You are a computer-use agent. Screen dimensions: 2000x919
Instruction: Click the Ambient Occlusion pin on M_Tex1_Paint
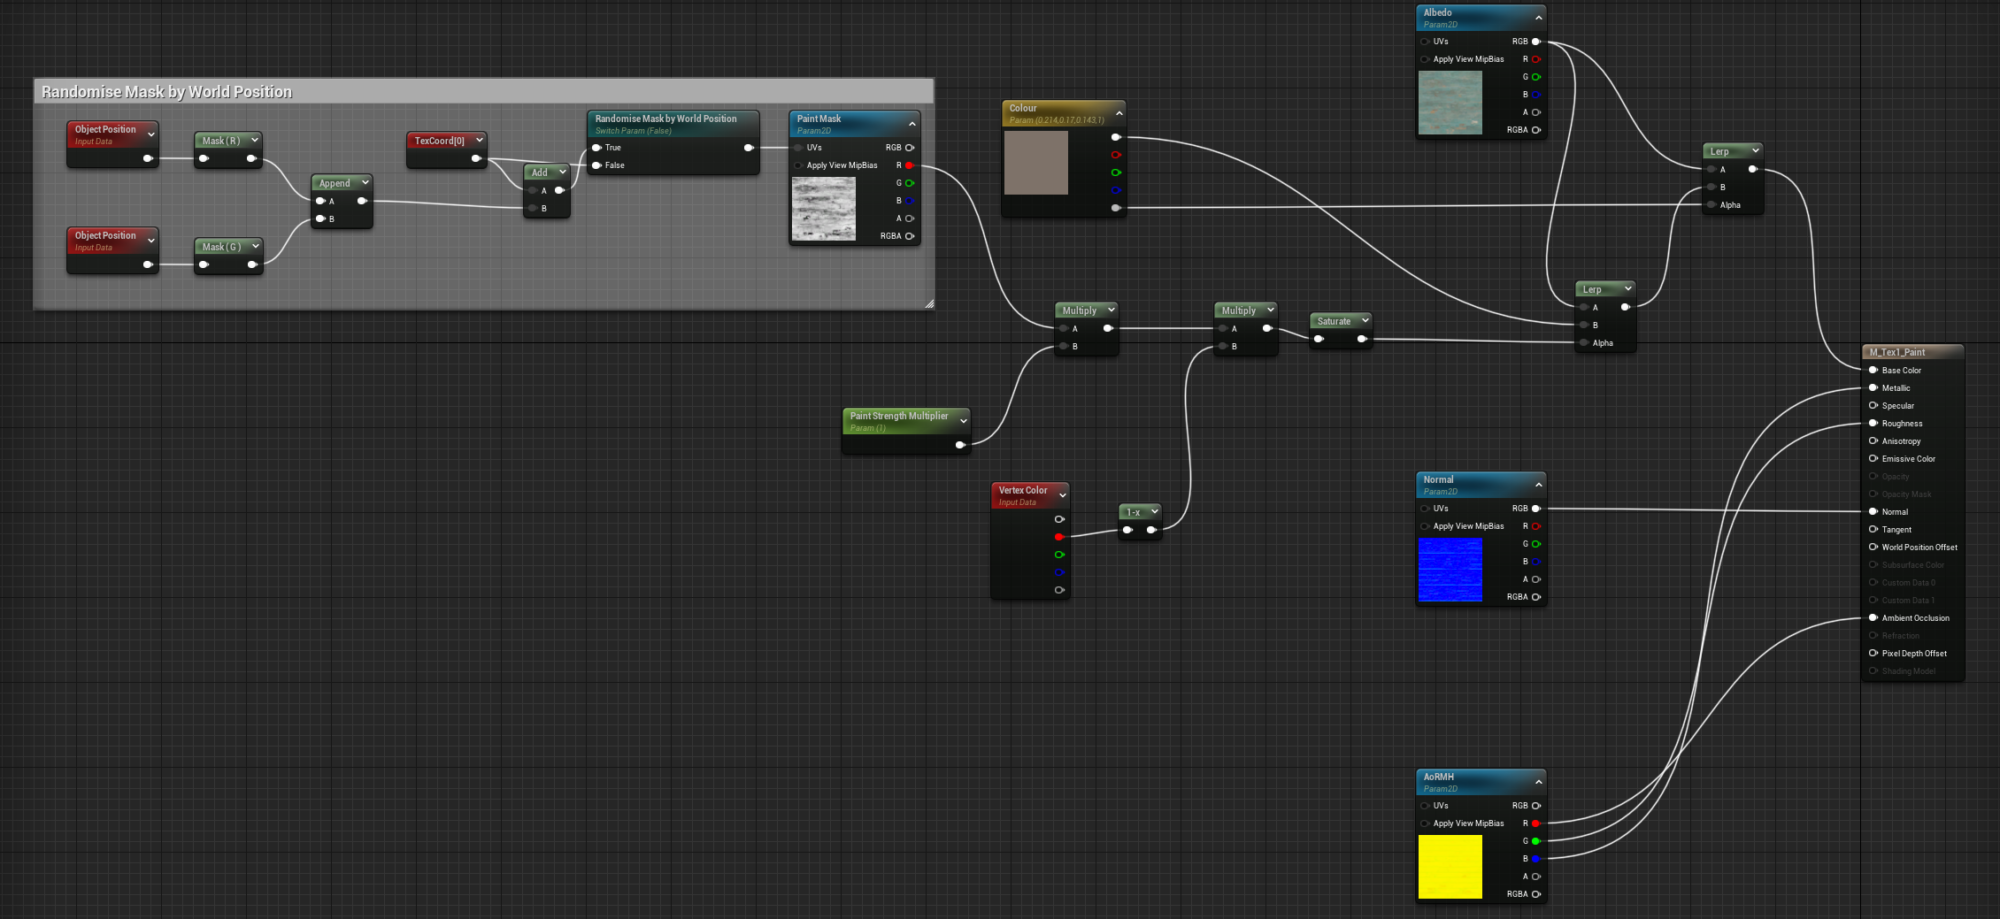coord(1872,617)
